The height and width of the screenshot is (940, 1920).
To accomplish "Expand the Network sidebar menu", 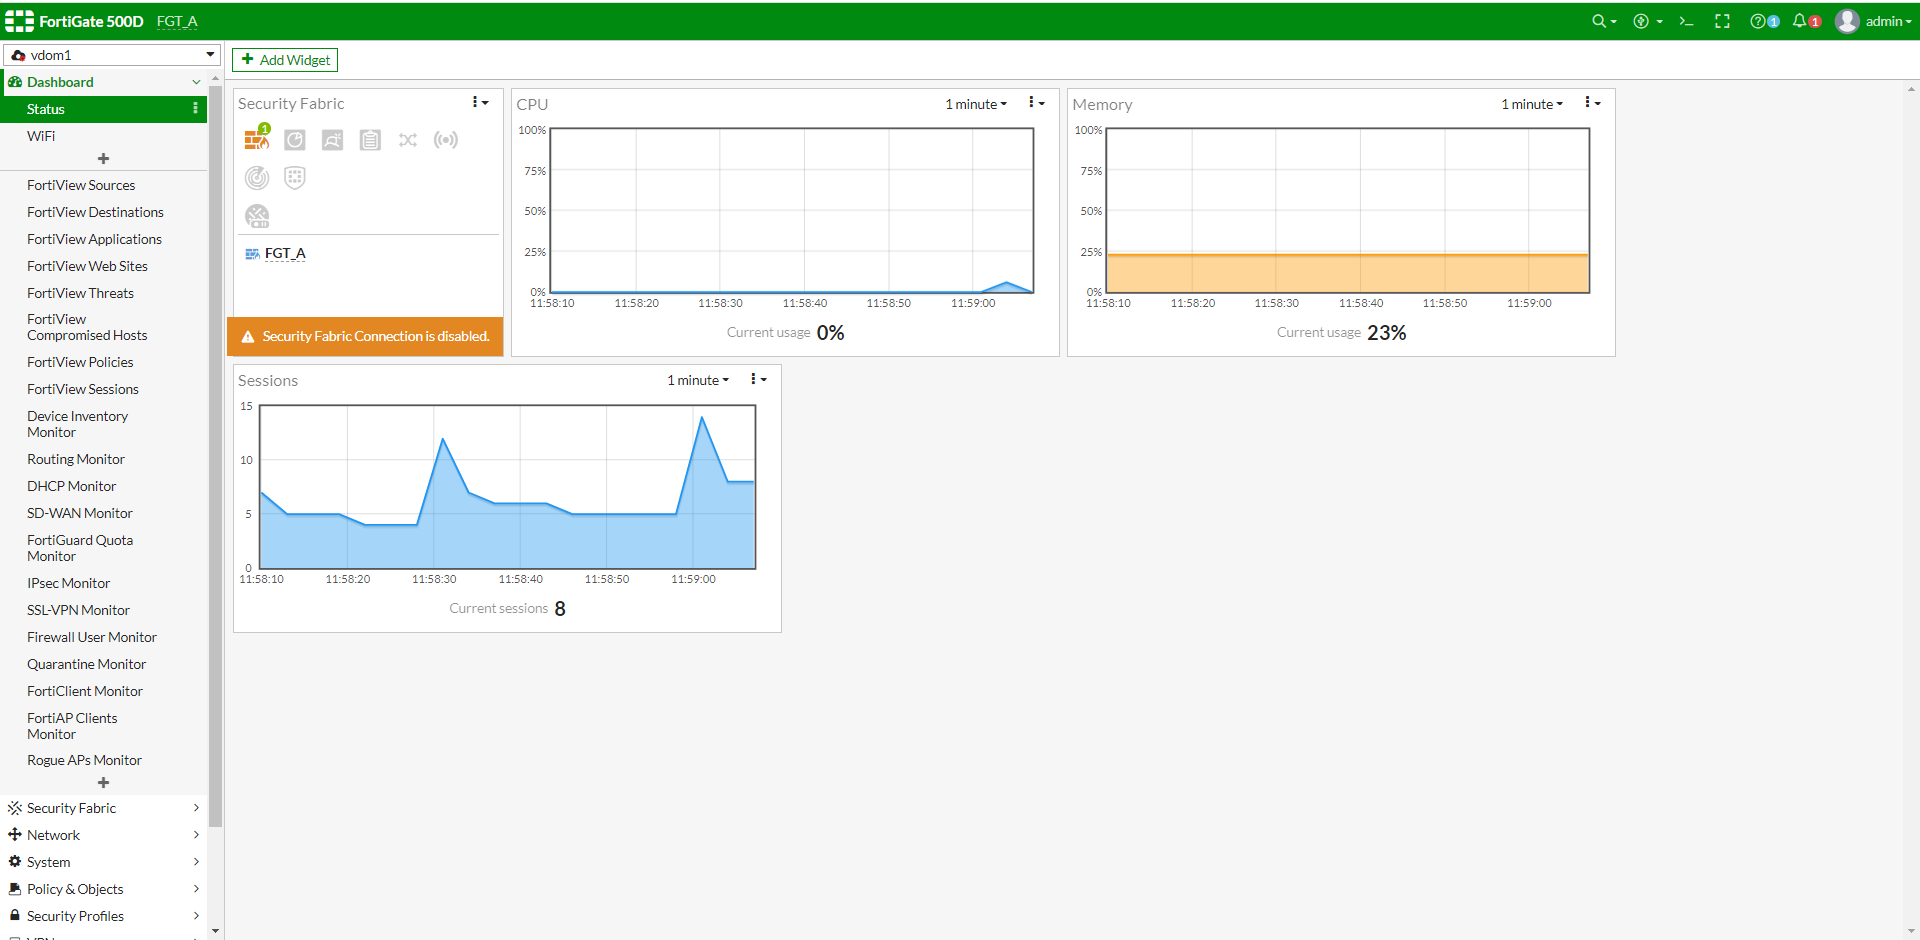I will coord(104,835).
